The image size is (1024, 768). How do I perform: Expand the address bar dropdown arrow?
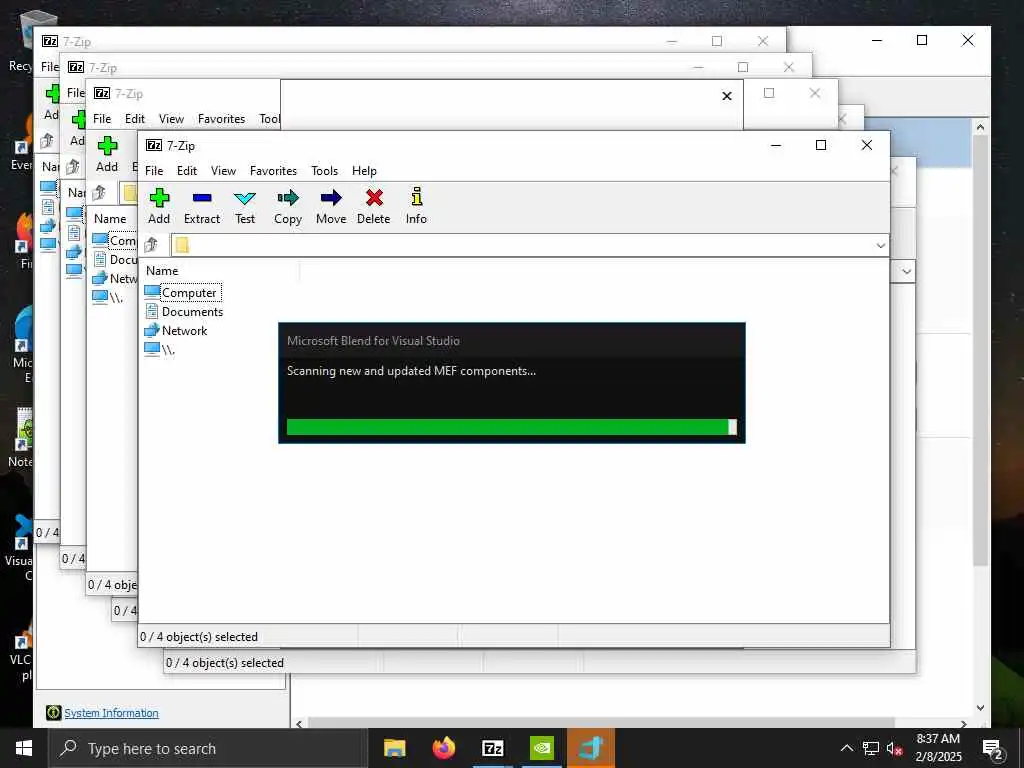(x=880, y=246)
